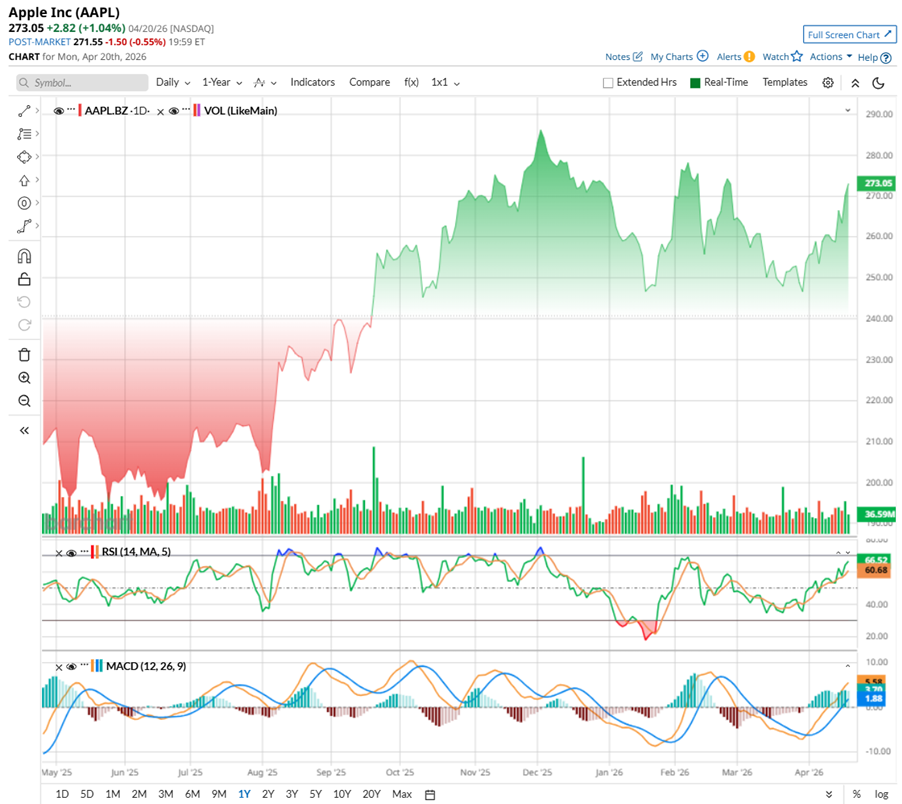Open Templates menu
This screenshot has width=902, height=804.
785,82
